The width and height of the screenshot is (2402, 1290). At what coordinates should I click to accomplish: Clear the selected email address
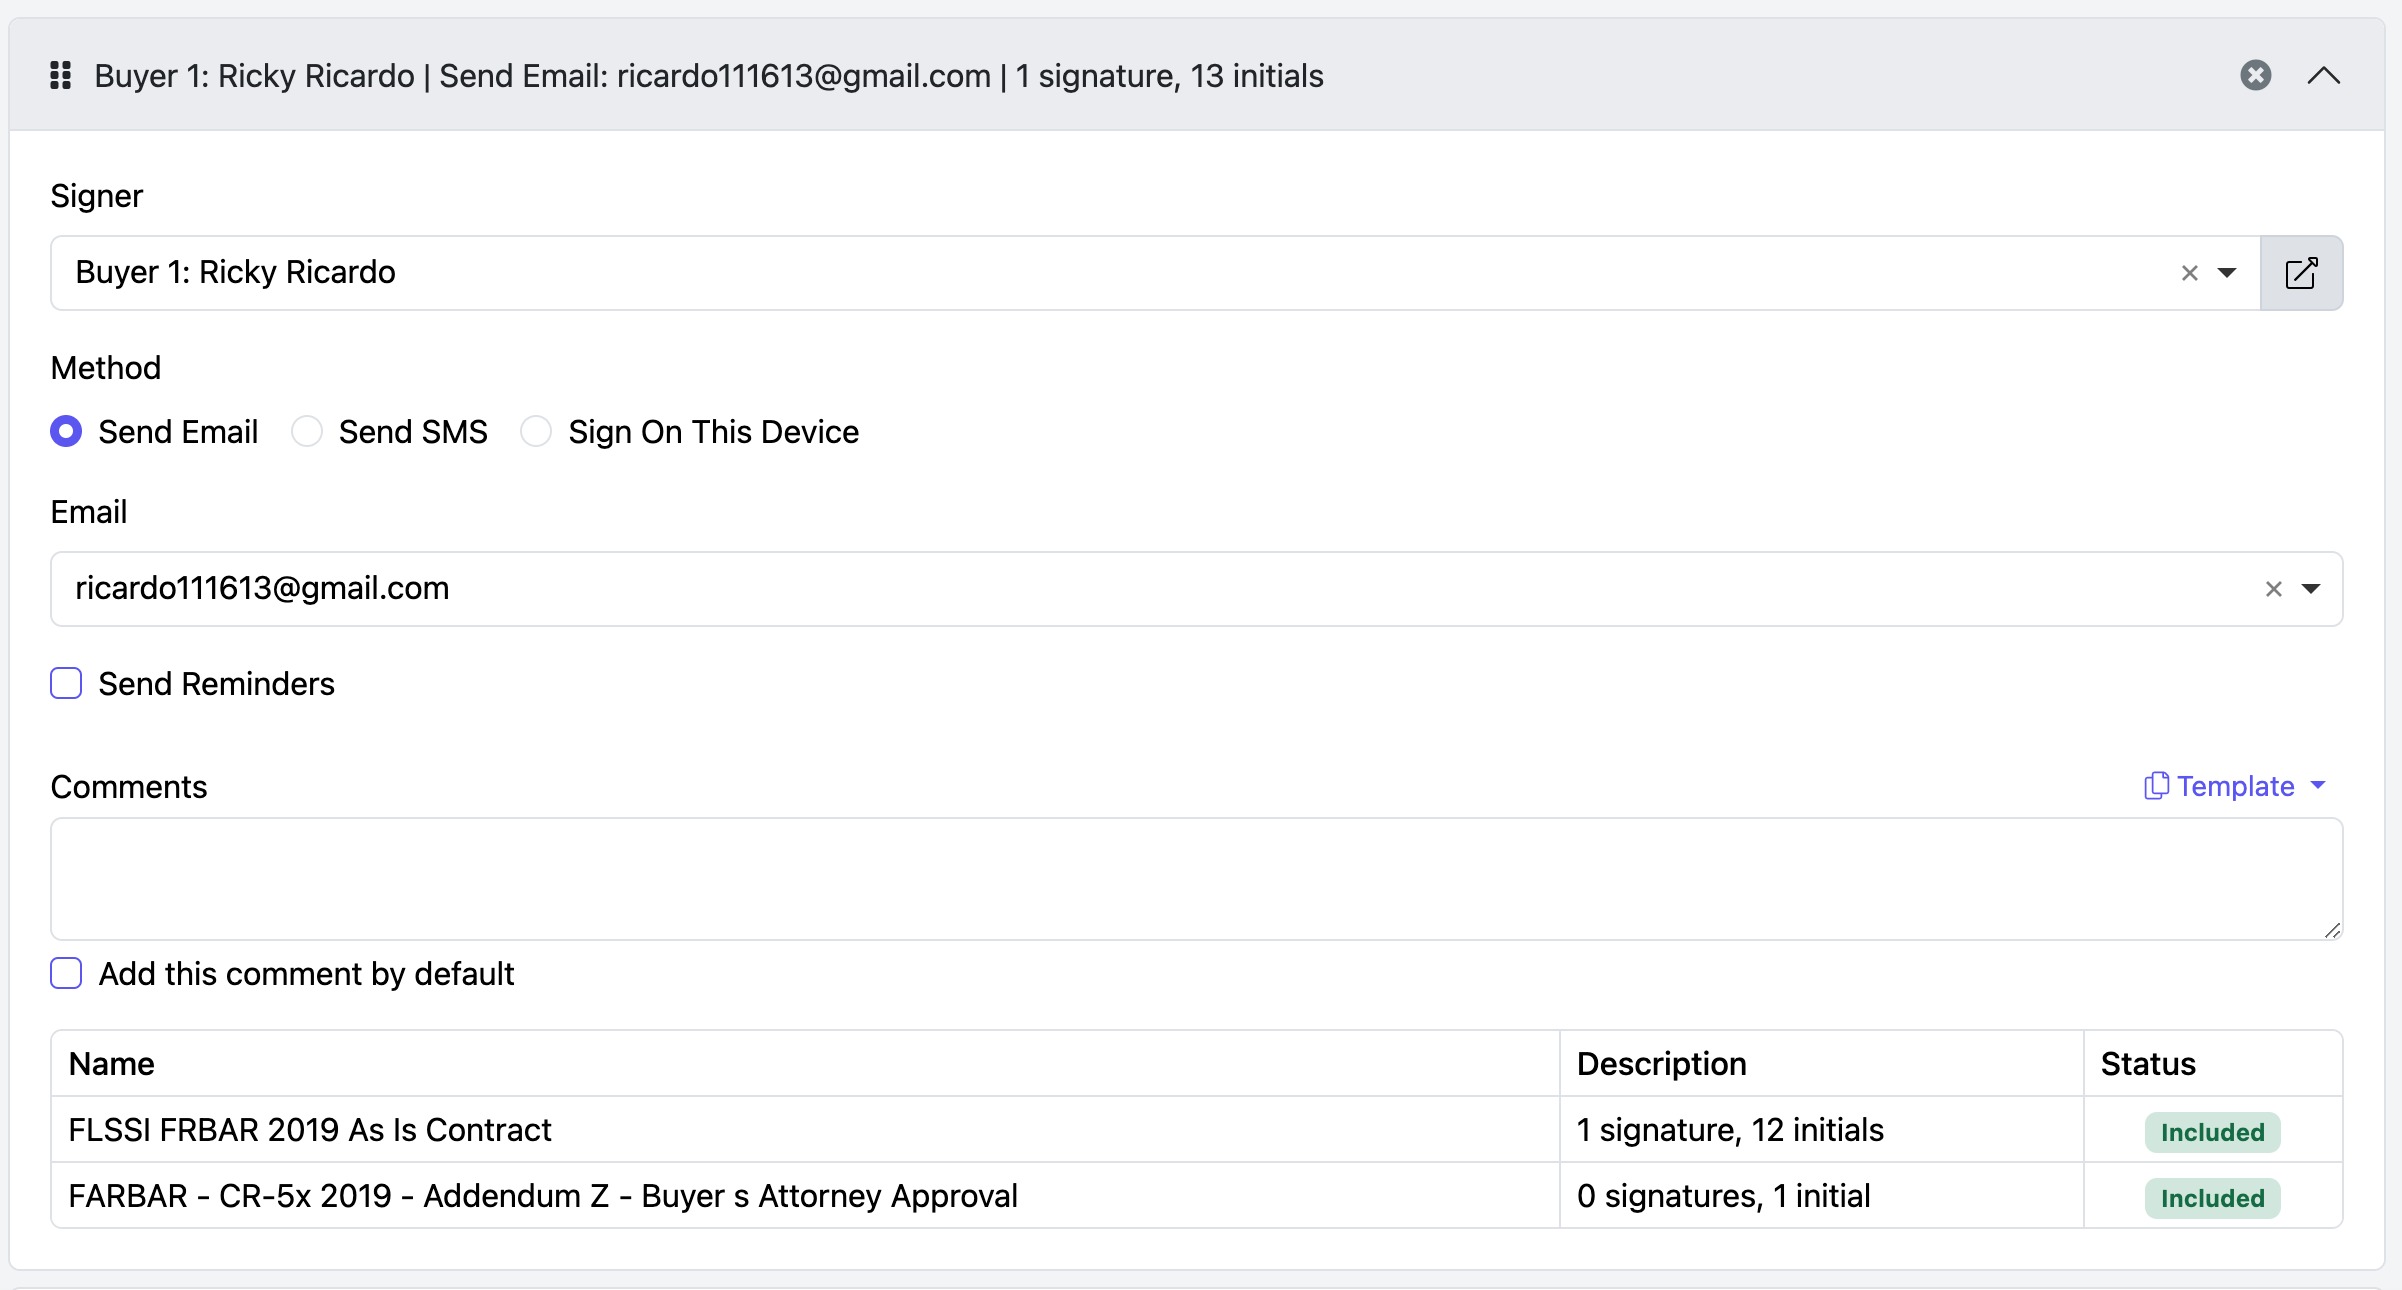2273,589
